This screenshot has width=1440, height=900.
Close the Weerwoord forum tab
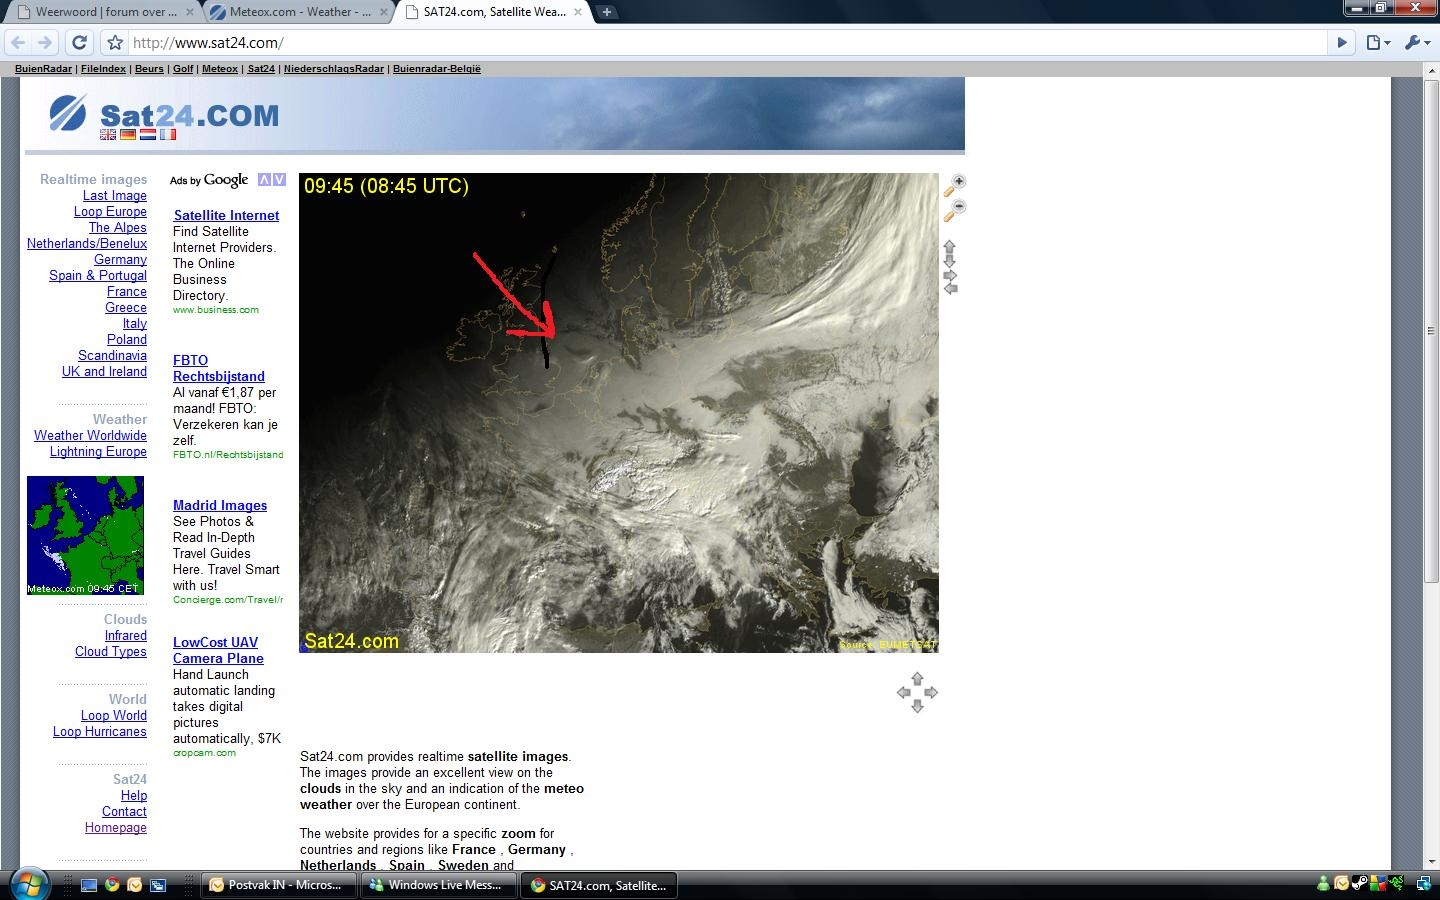coord(190,12)
